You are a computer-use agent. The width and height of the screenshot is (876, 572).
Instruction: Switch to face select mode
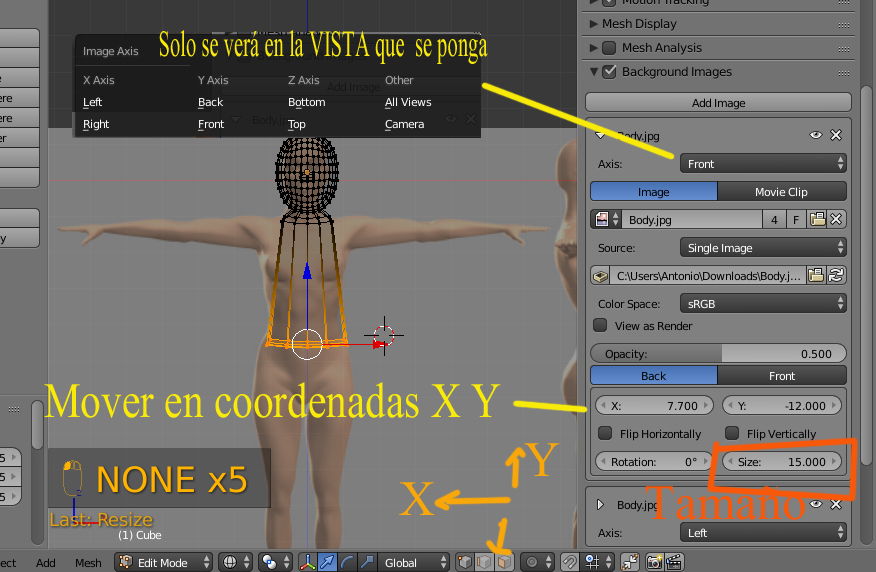(504, 562)
